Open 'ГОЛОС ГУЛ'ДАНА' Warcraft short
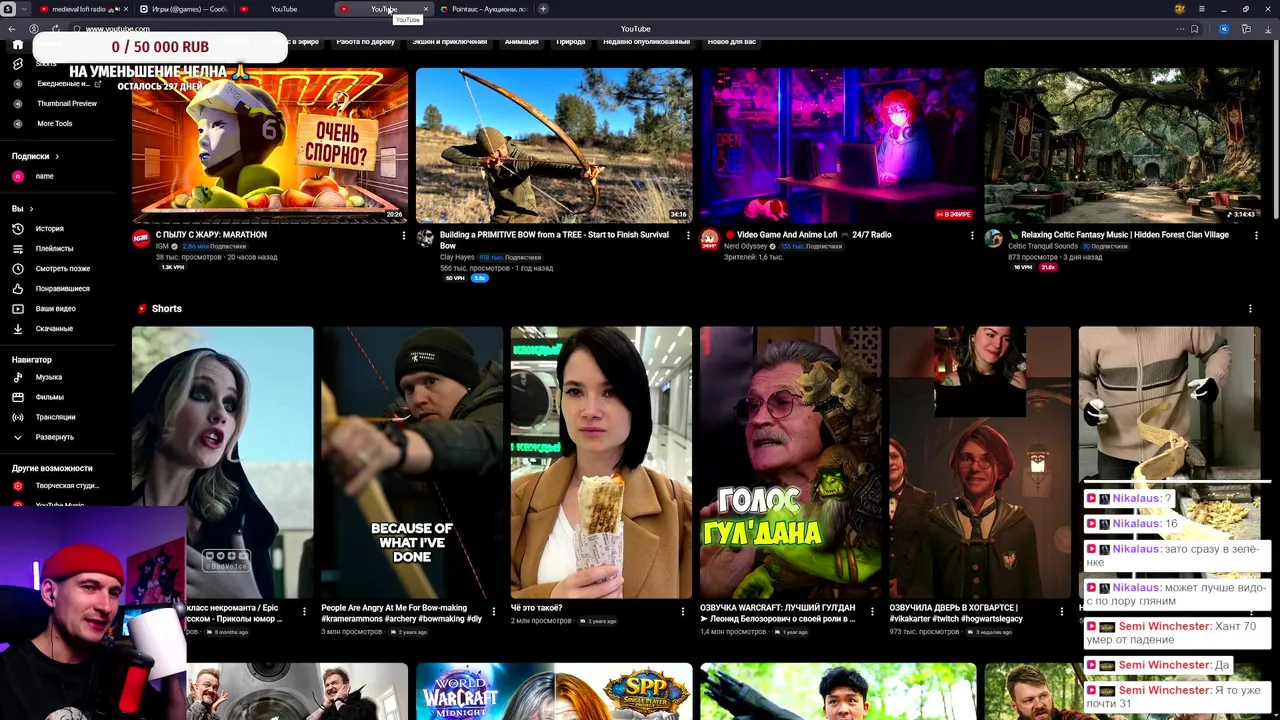Viewport: 1280px width, 720px height. point(790,462)
